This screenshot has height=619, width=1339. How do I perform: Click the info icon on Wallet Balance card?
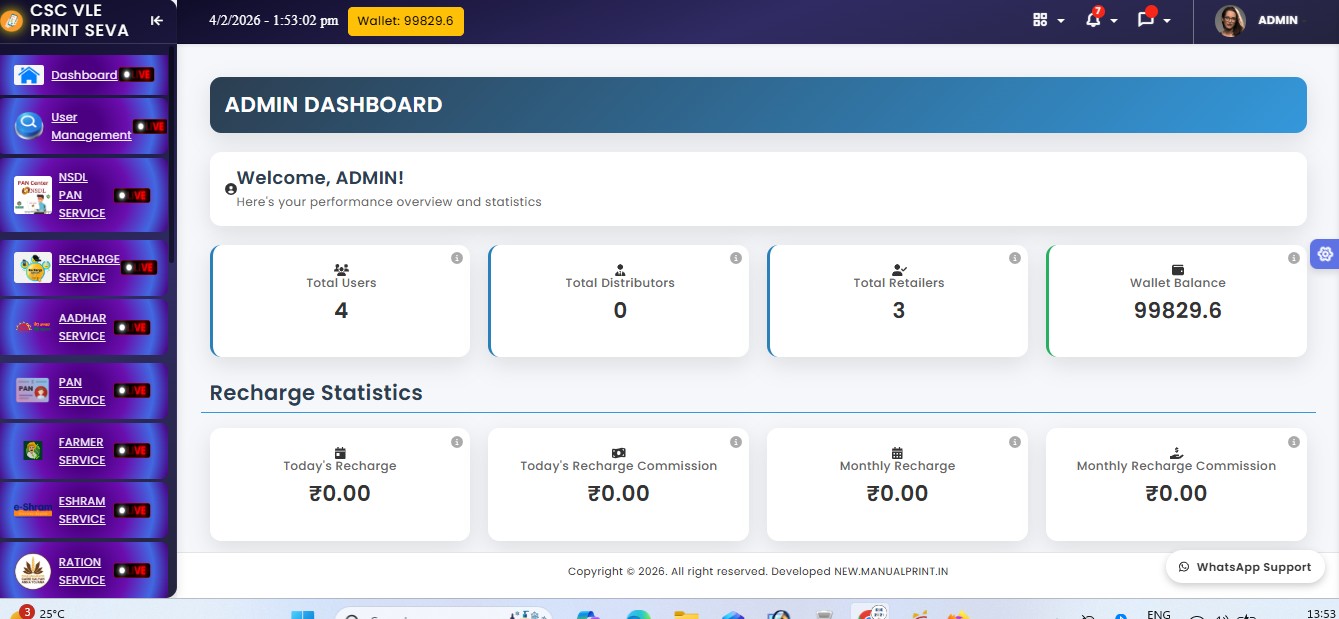pyautogui.click(x=1294, y=258)
